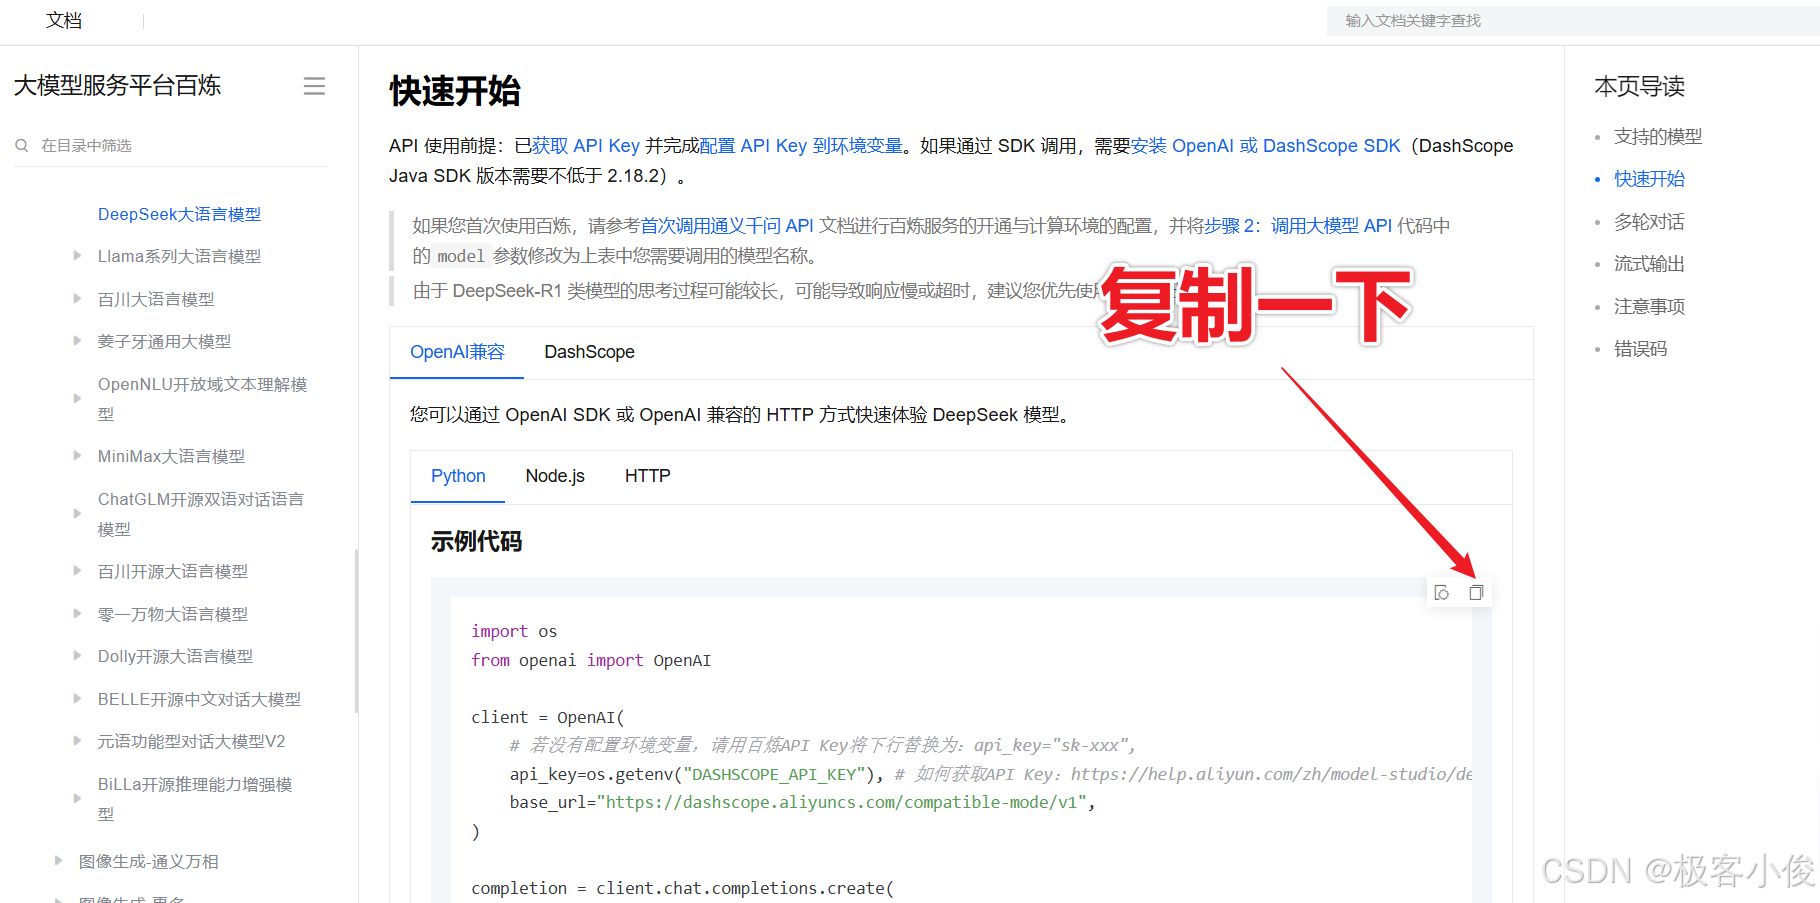Viewport: 1820px width, 903px height.
Task: Click the base_url line in the code
Action: (x=802, y=803)
